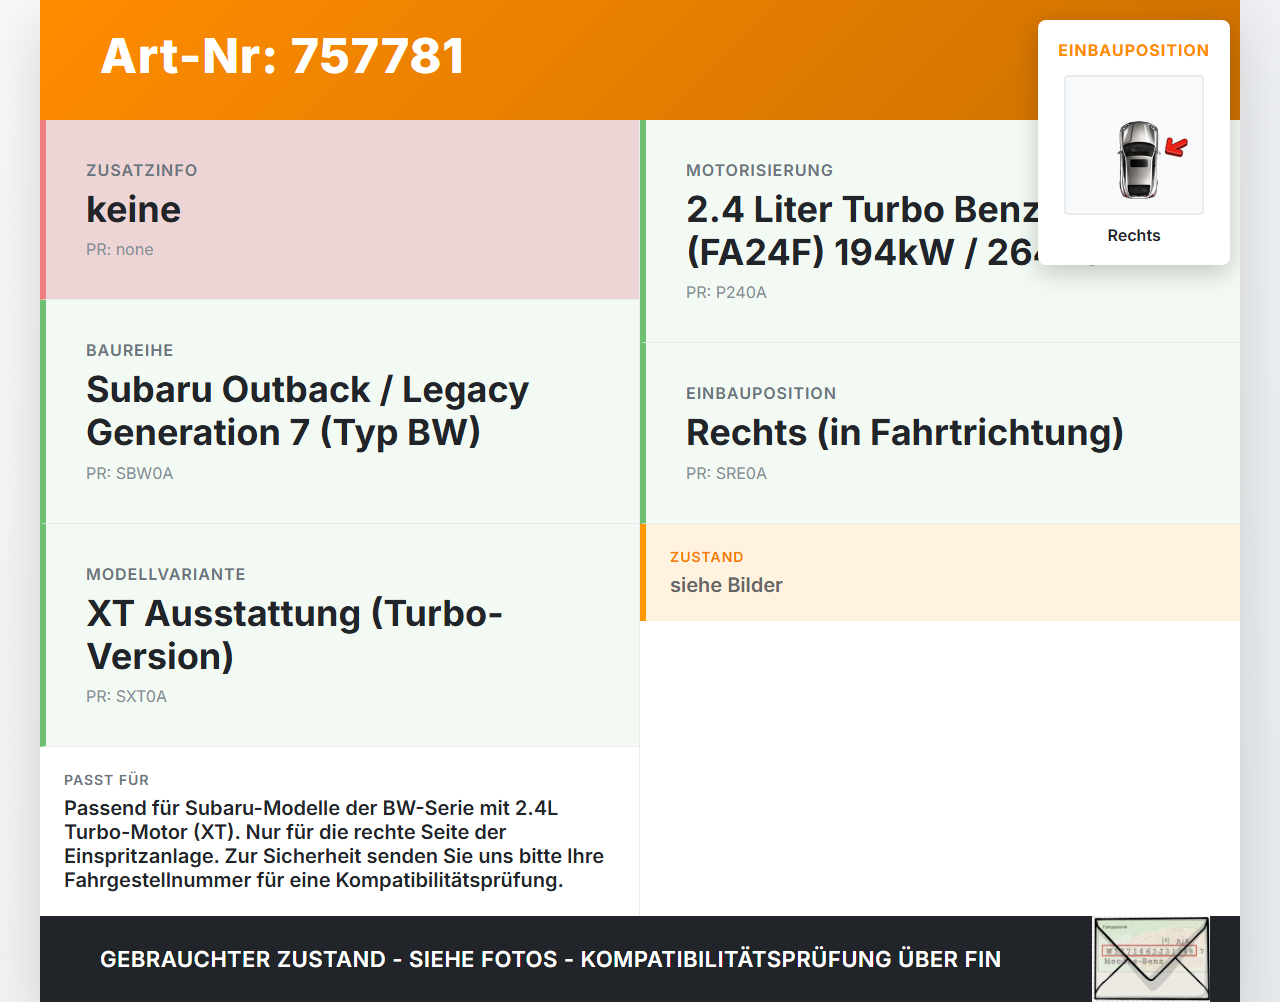Select 'XT Ausstattung (Turbo-Version)' text
The height and width of the screenshot is (1002, 1280).
point(295,635)
